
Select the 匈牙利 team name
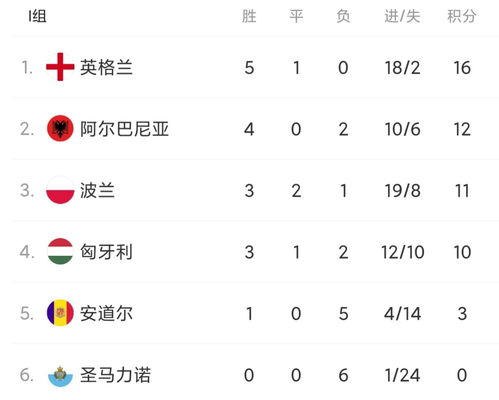[x=106, y=252]
